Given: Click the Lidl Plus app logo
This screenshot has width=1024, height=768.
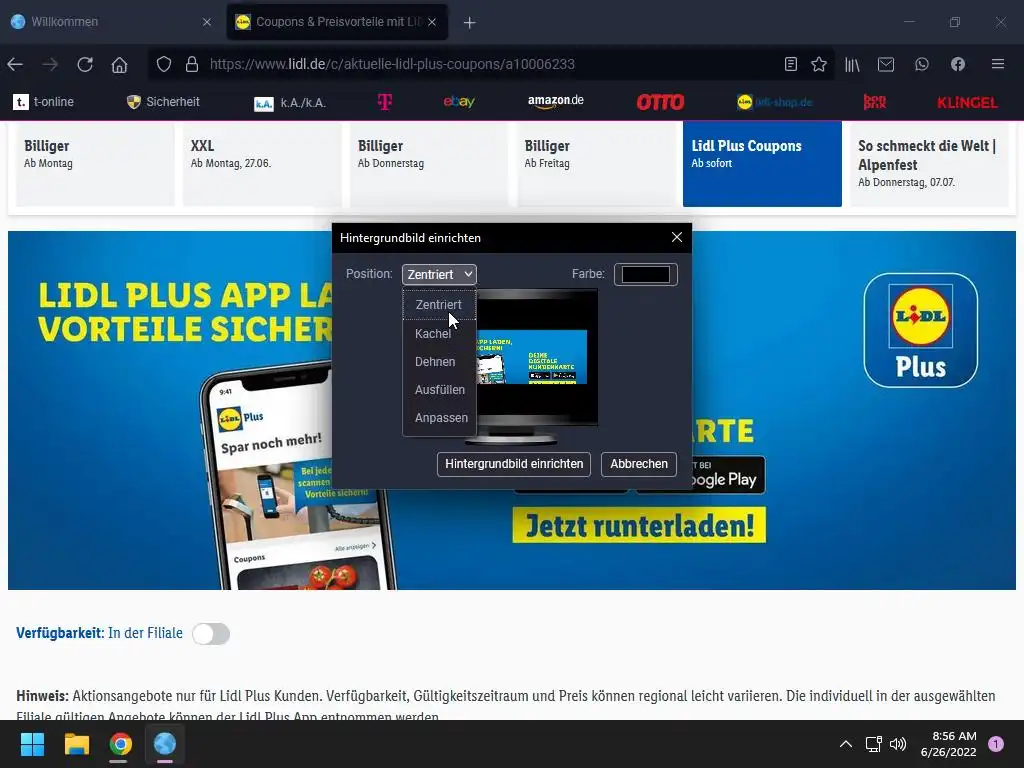Looking at the screenshot, I should tap(921, 330).
